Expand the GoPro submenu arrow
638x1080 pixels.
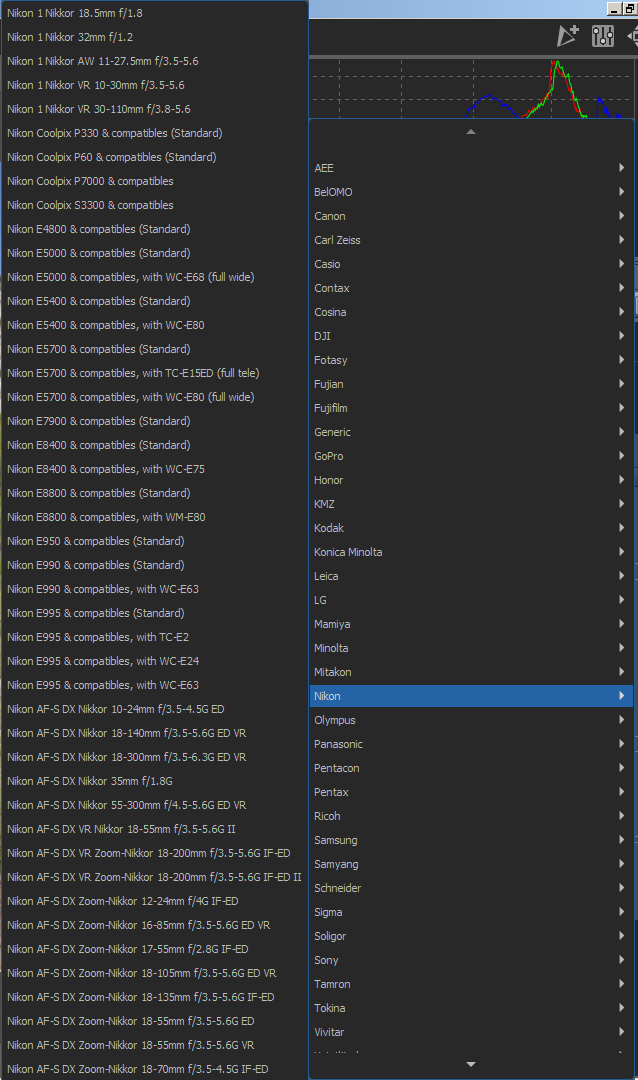(621, 456)
